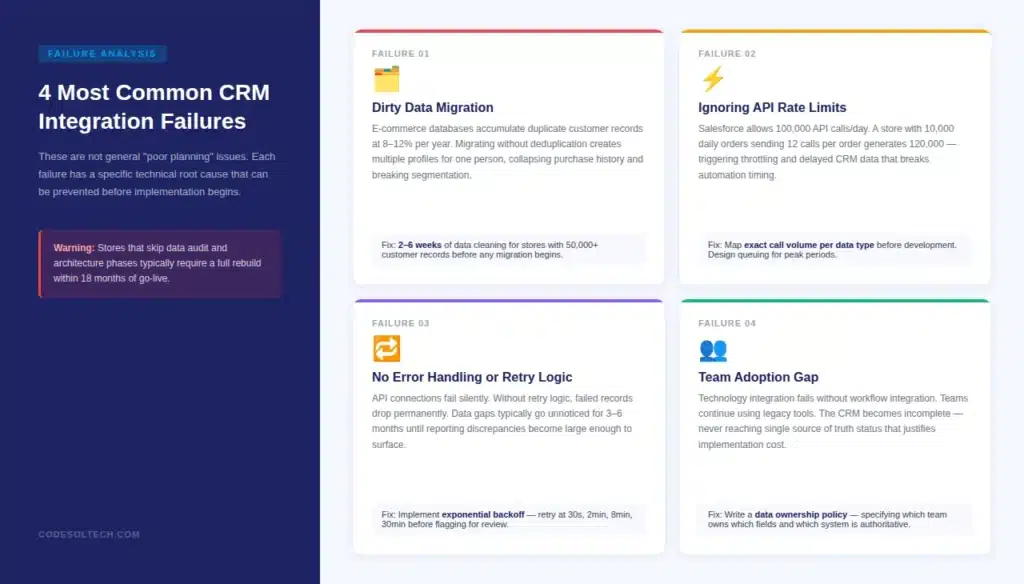Click the heading '4 Most Common CRM Integration Failures'

(x=154, y=106)
